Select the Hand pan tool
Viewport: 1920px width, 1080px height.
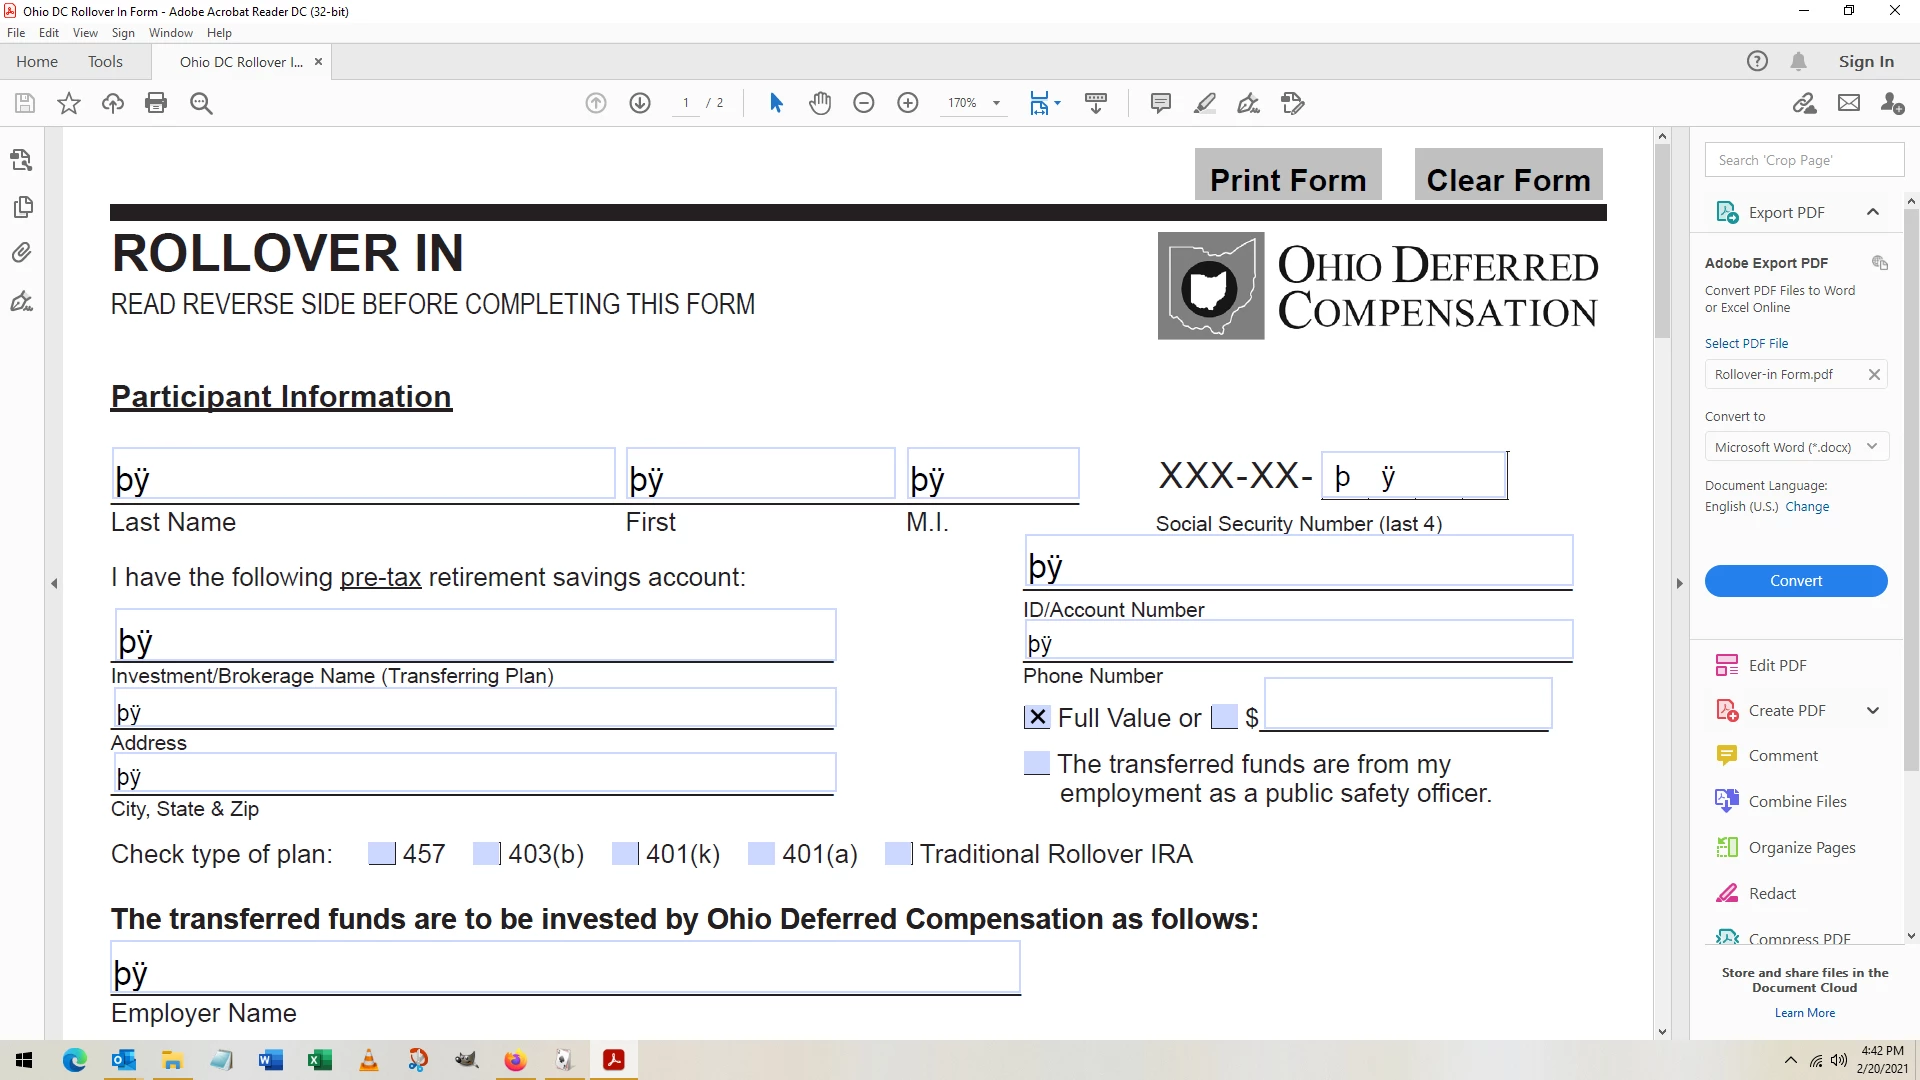tap(820, 103)
